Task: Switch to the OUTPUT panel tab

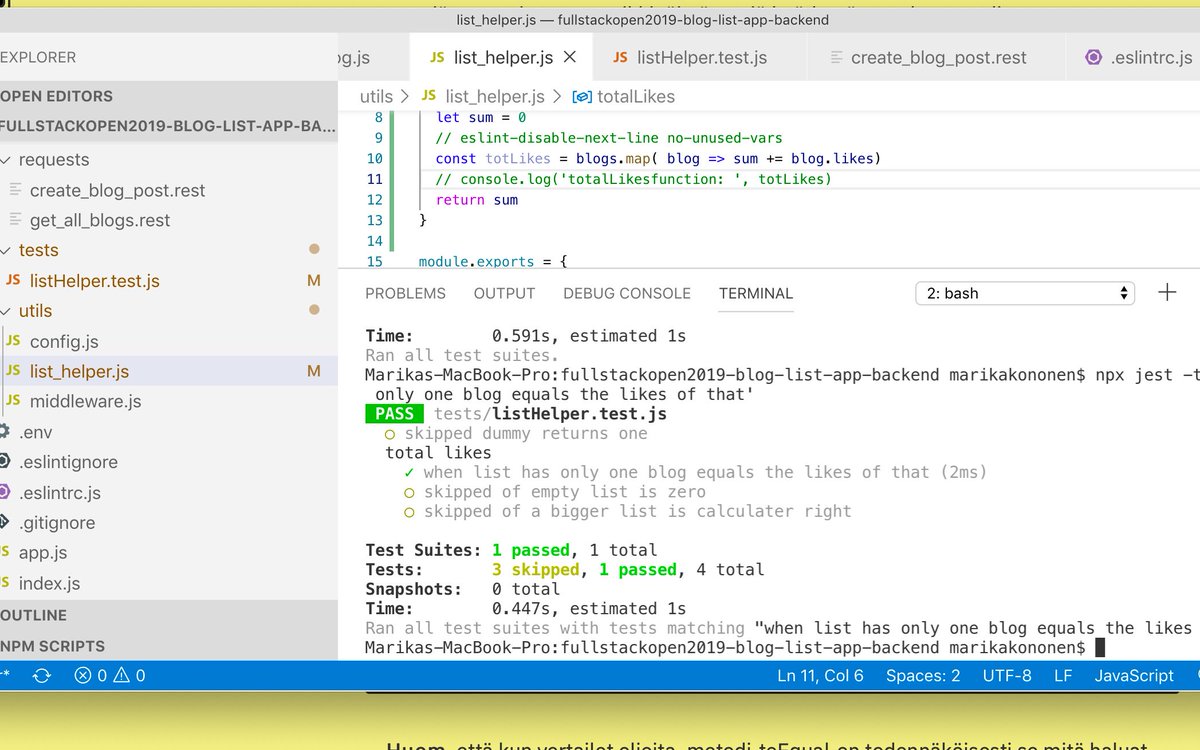Action: tap(504, 293)
